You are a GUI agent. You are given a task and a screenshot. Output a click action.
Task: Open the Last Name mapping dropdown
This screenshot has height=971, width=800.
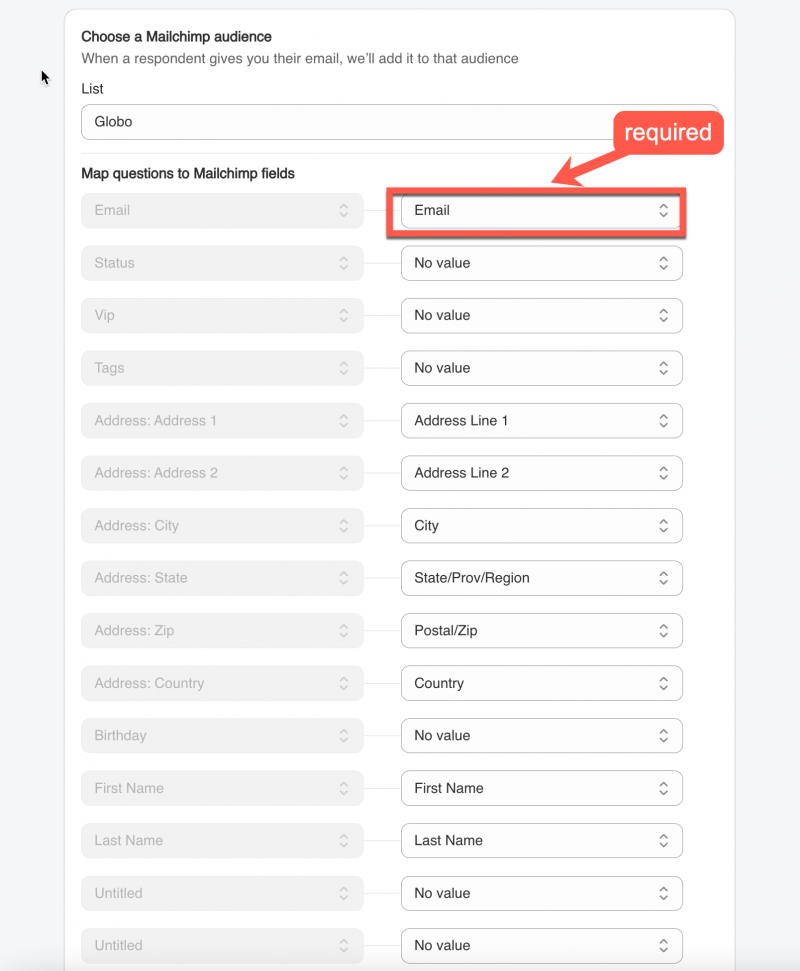(540, 840)
